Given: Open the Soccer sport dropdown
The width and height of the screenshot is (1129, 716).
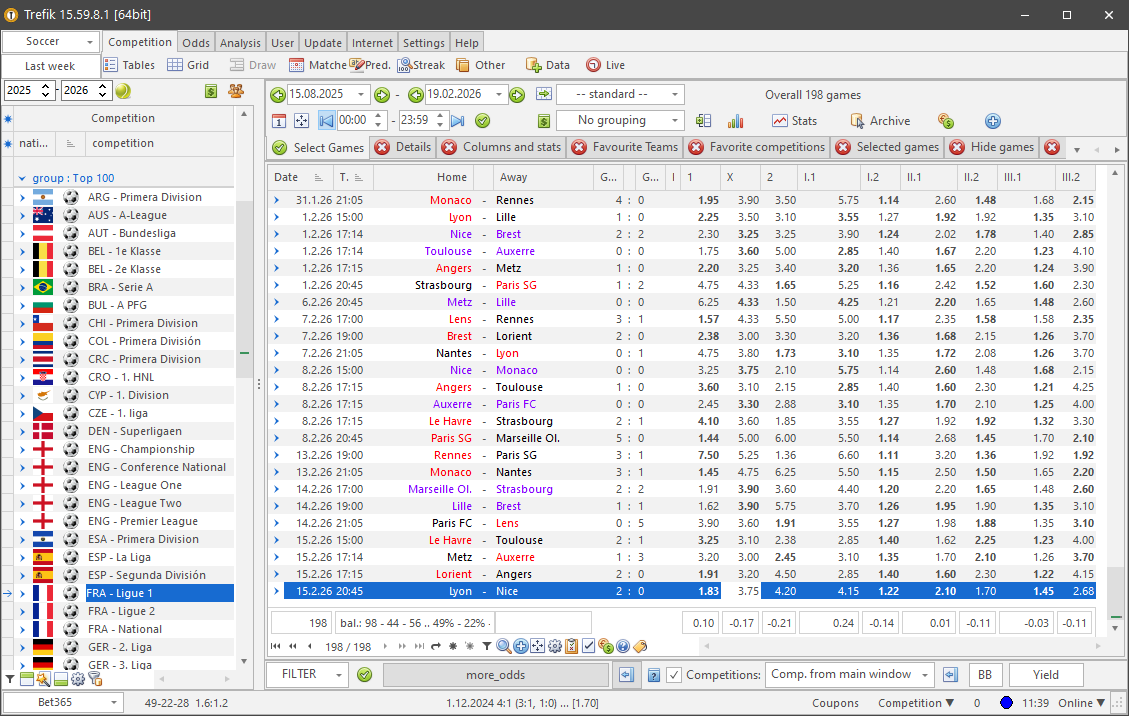Looking at the screenshot, I should click(50, 42).
